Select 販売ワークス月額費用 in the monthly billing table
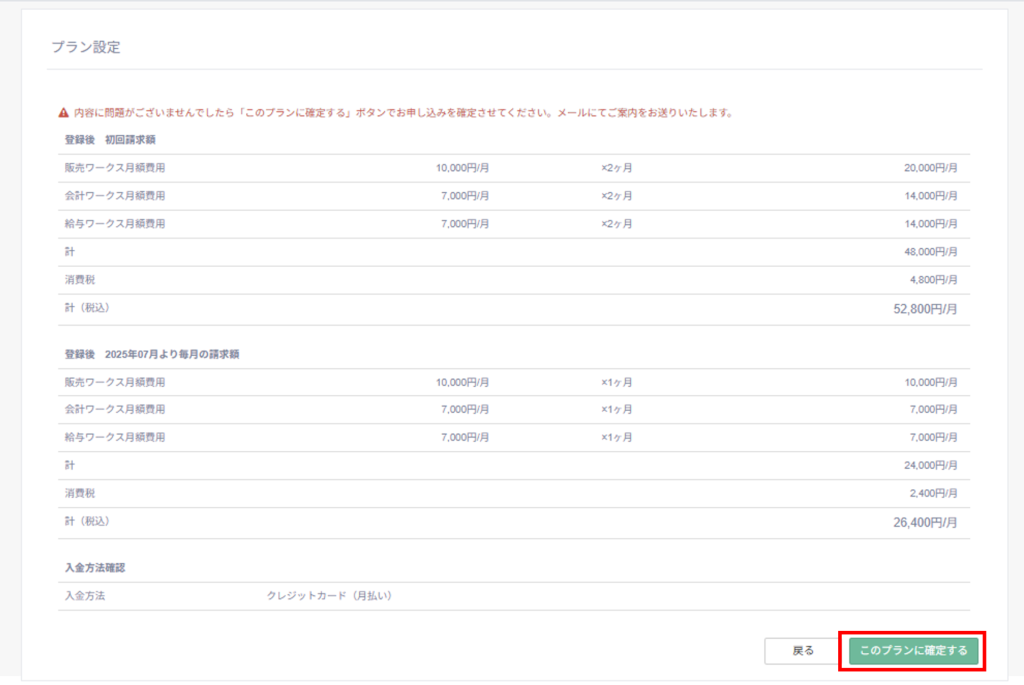The image size is (1024, 685). pos(115,383)
